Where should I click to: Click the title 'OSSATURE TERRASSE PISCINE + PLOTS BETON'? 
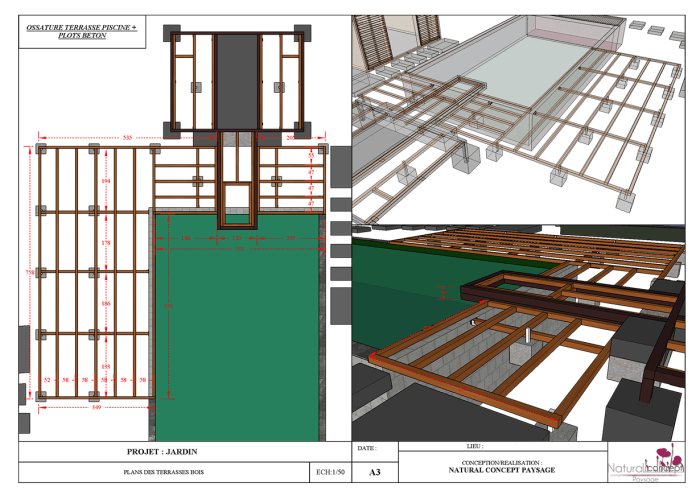point(82,31)
